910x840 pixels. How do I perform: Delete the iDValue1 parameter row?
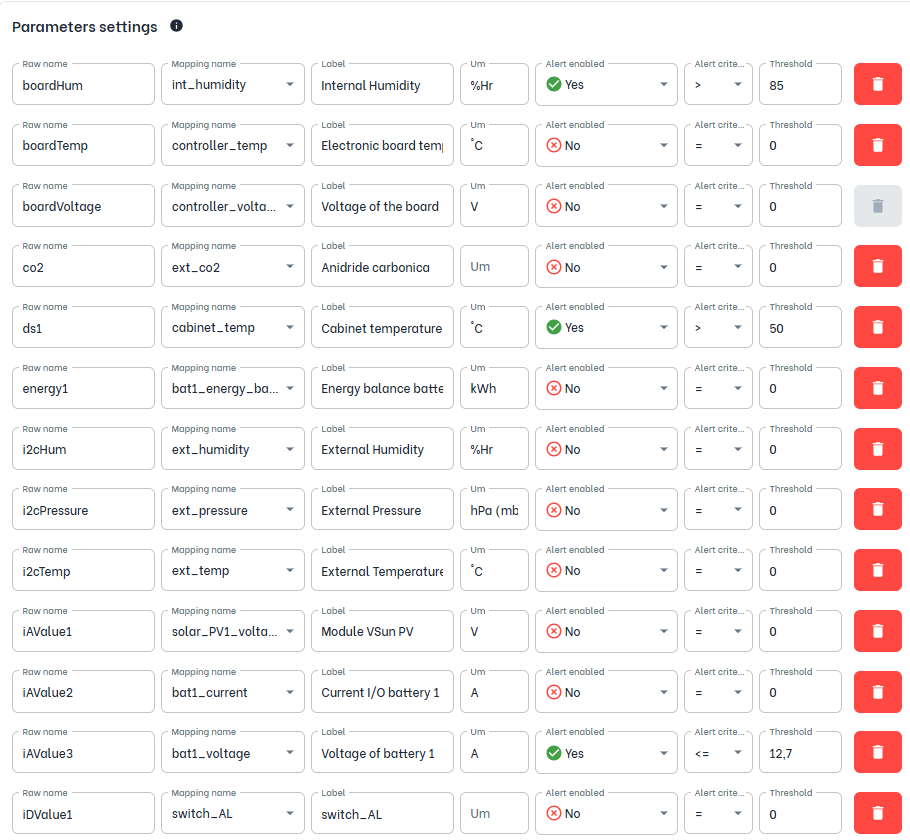pyautogui.click(x=877, y=813)
